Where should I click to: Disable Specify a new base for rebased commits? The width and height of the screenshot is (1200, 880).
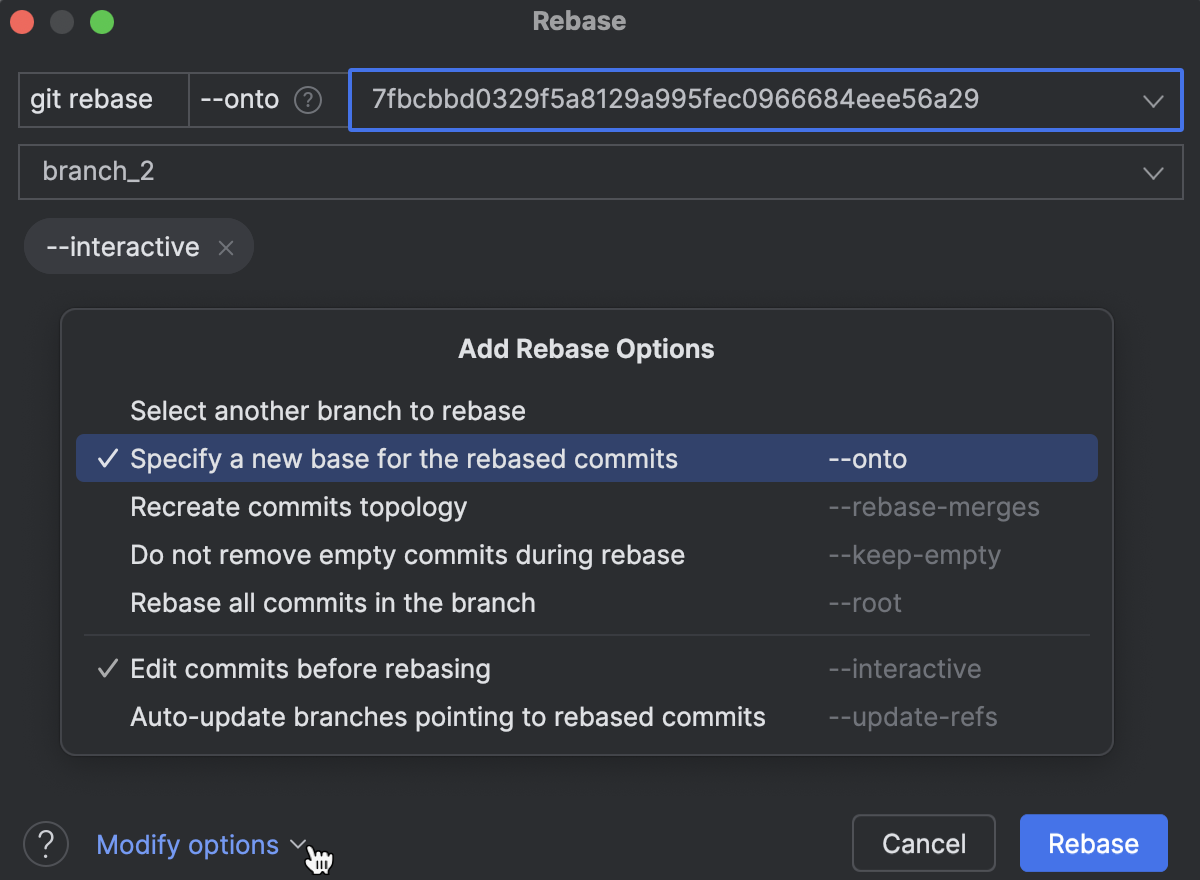coord(404,458)
